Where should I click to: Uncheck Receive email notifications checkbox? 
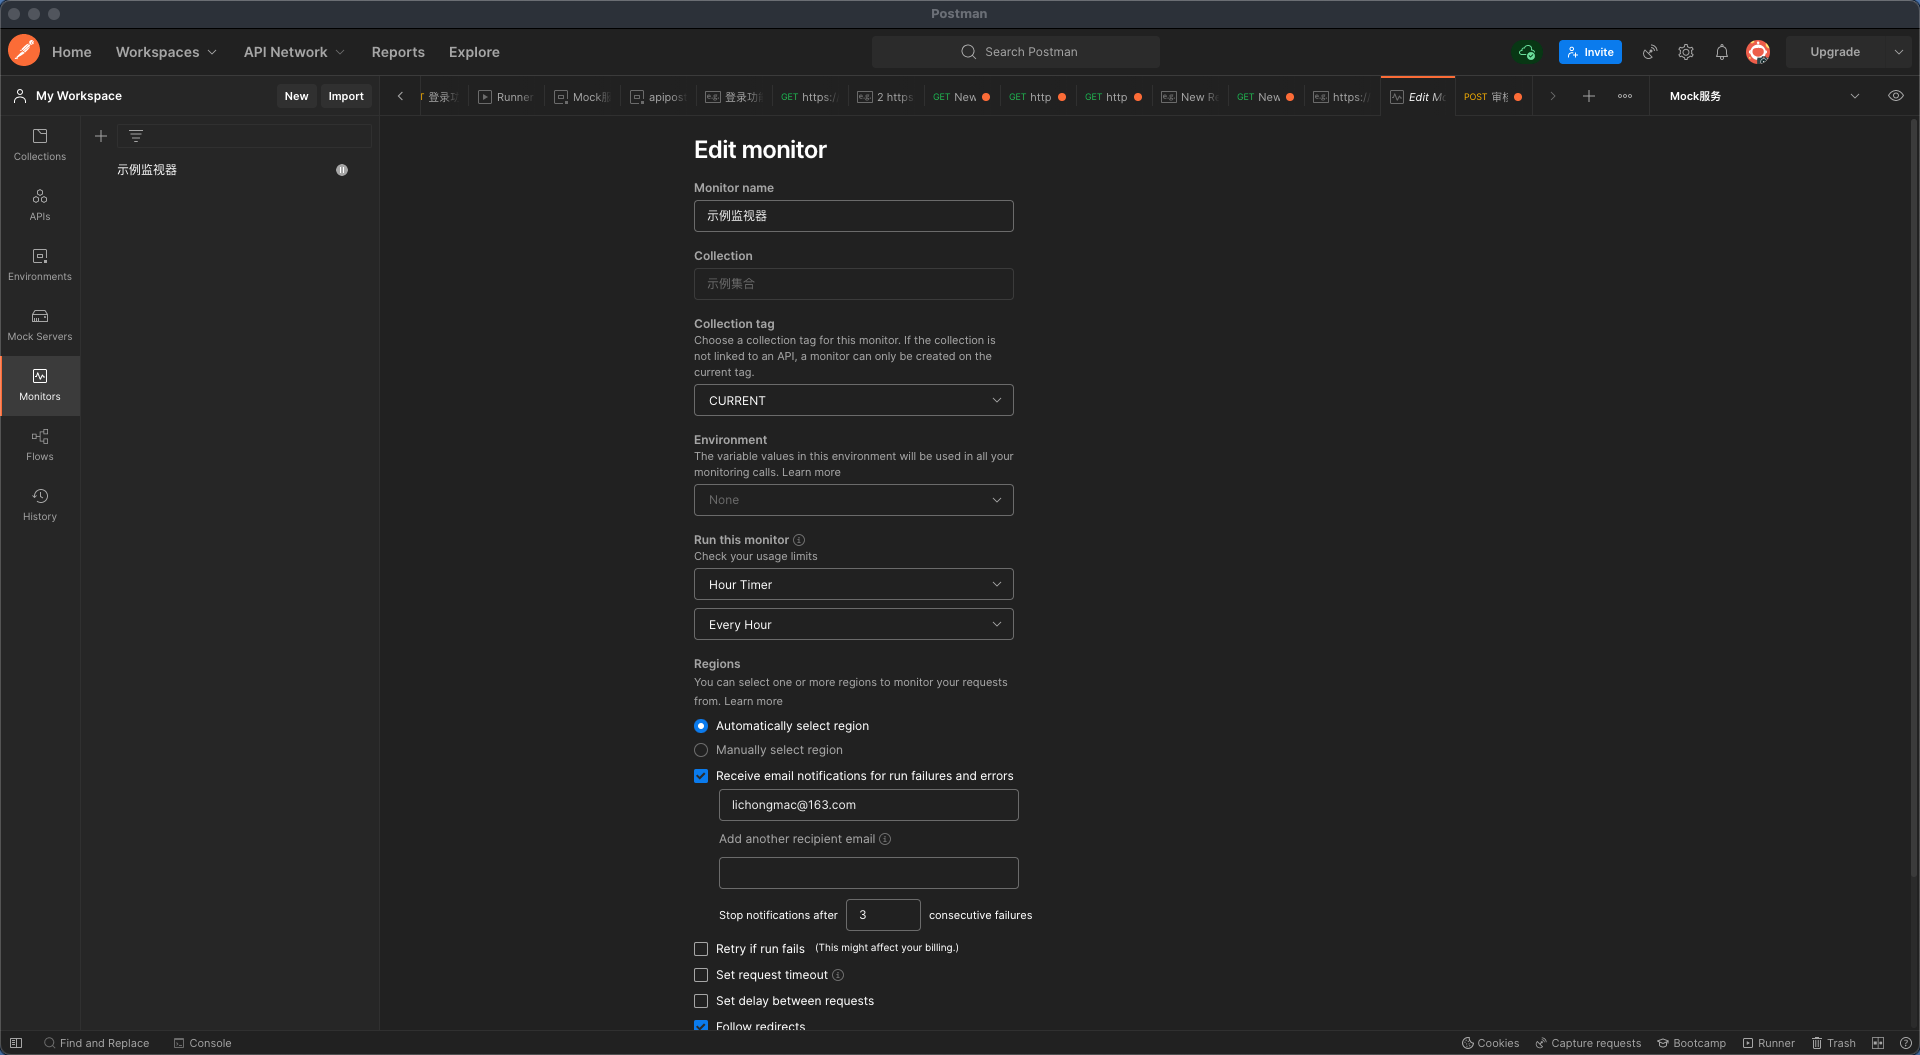(x=701, y=776)
